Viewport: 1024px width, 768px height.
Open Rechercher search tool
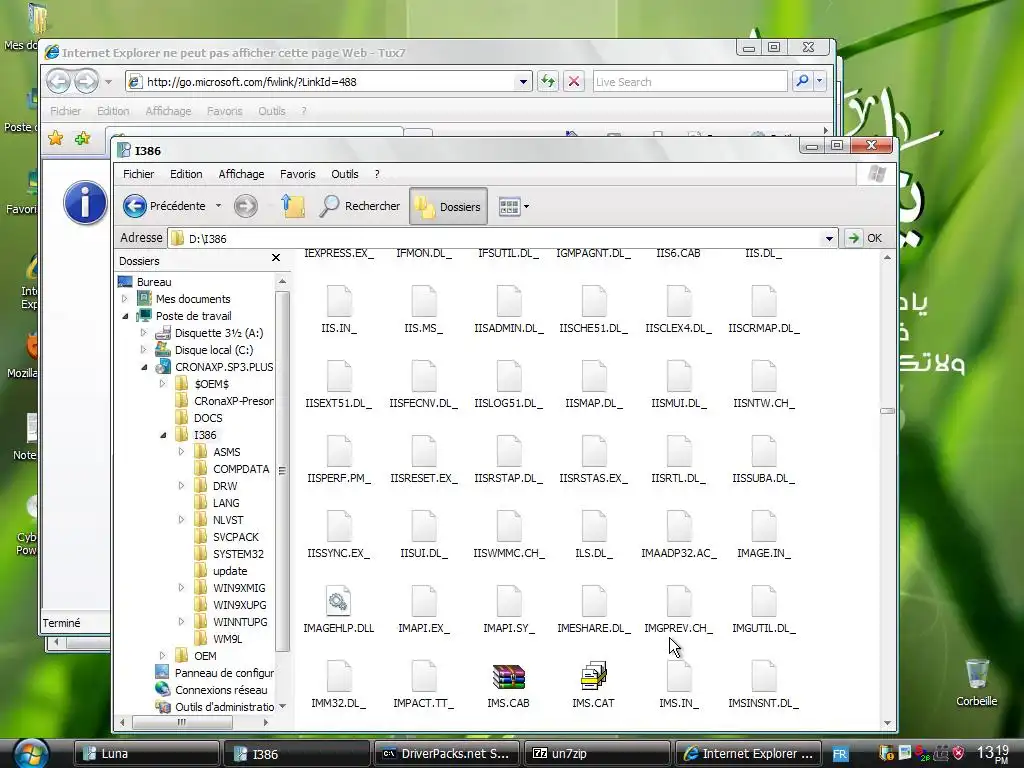360,206
